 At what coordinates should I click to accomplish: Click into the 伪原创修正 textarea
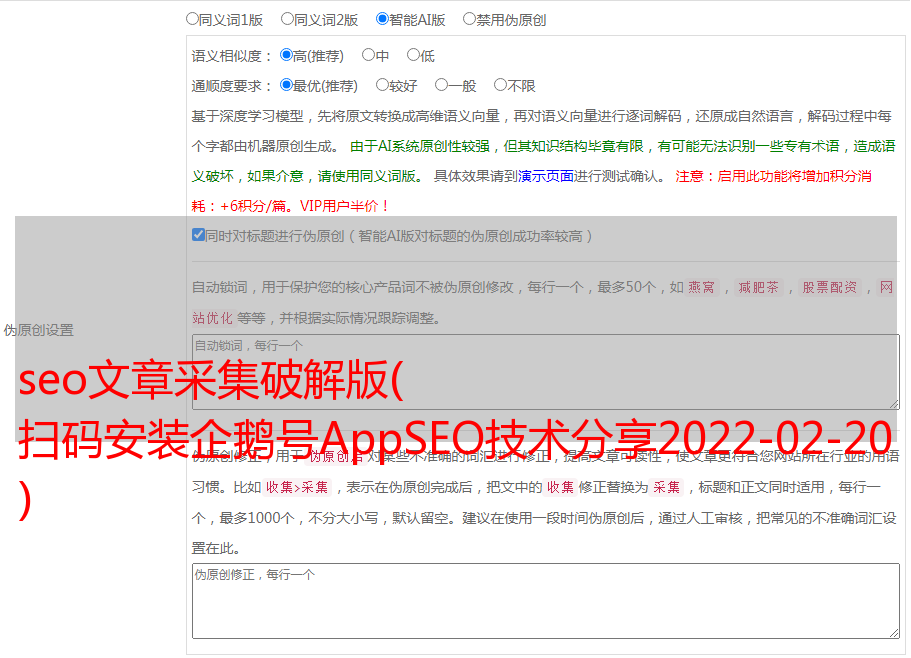click(x=546, y=601)
